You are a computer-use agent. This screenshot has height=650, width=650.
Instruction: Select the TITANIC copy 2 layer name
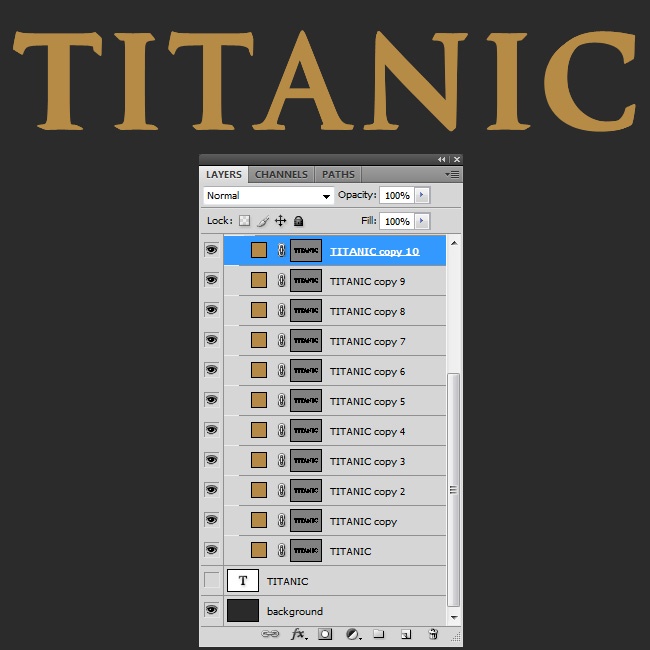coord(367,492)
